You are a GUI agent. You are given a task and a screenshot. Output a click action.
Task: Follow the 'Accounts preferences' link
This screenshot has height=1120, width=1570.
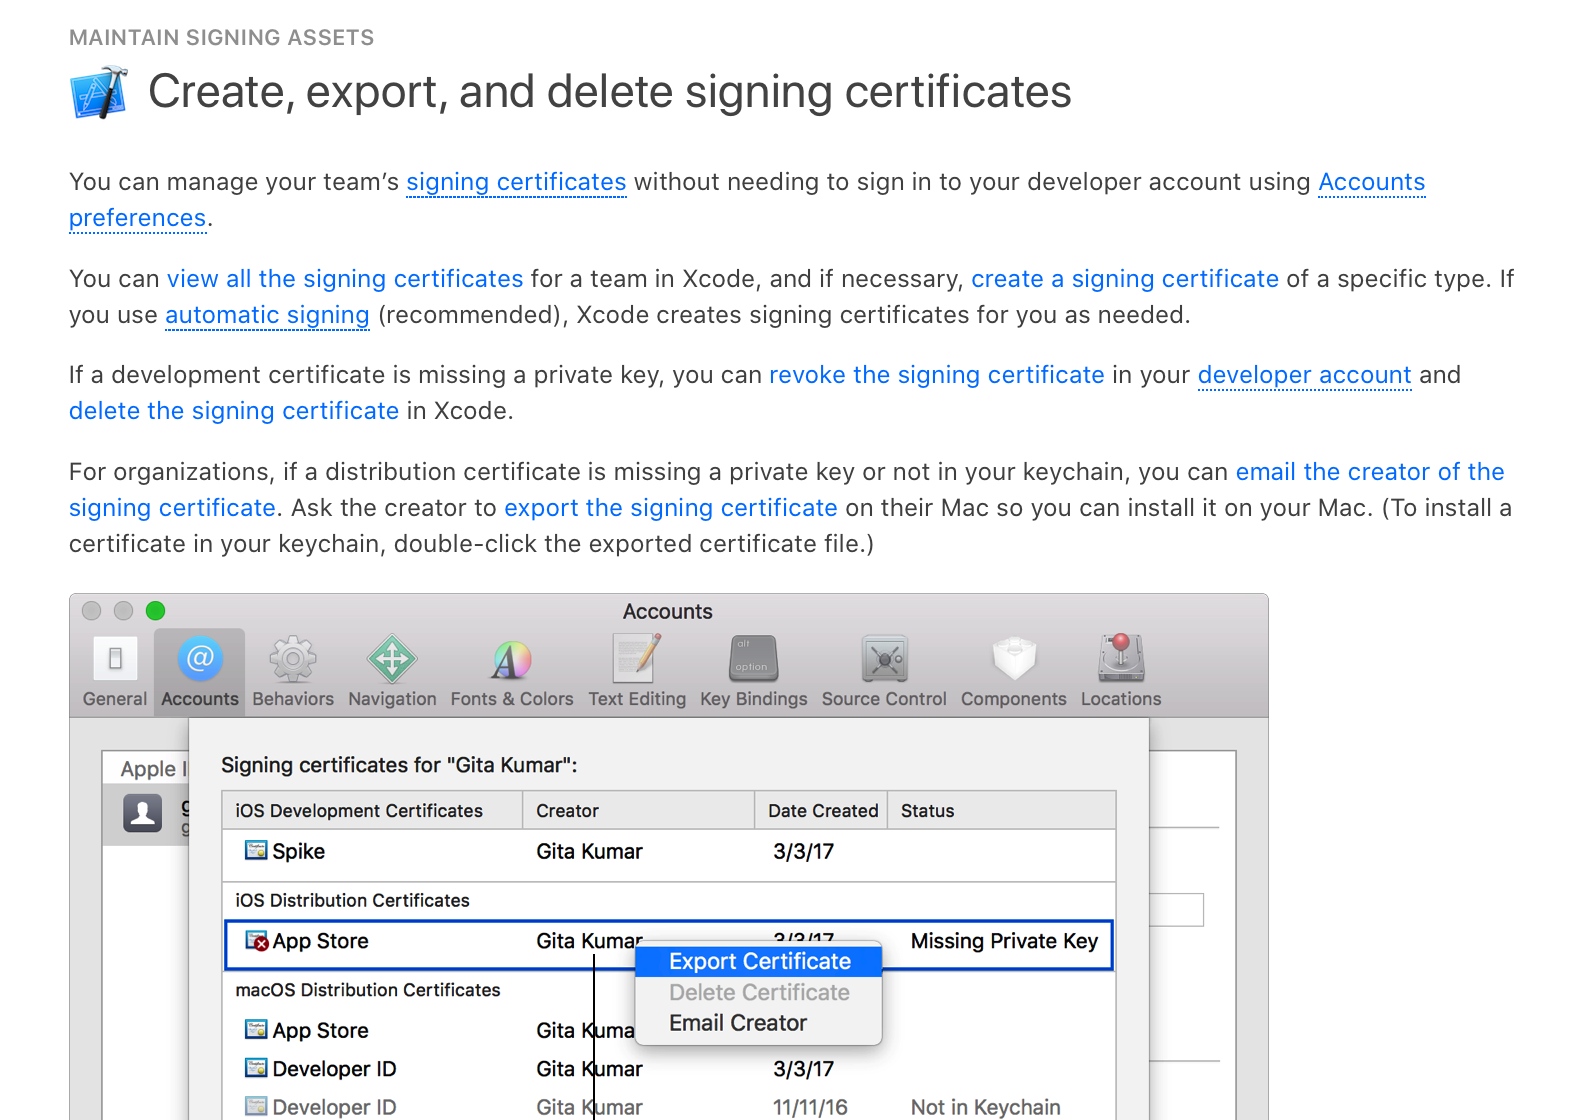pyautogui.click(x=1371, y=182)
